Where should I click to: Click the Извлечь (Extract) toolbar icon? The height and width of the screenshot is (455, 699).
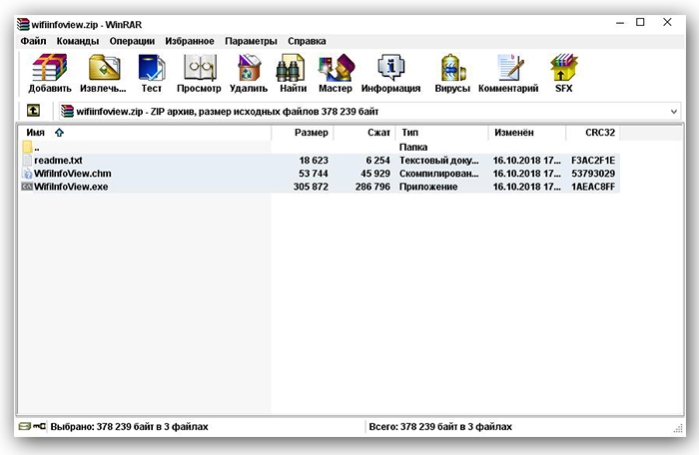click(103, 68)
